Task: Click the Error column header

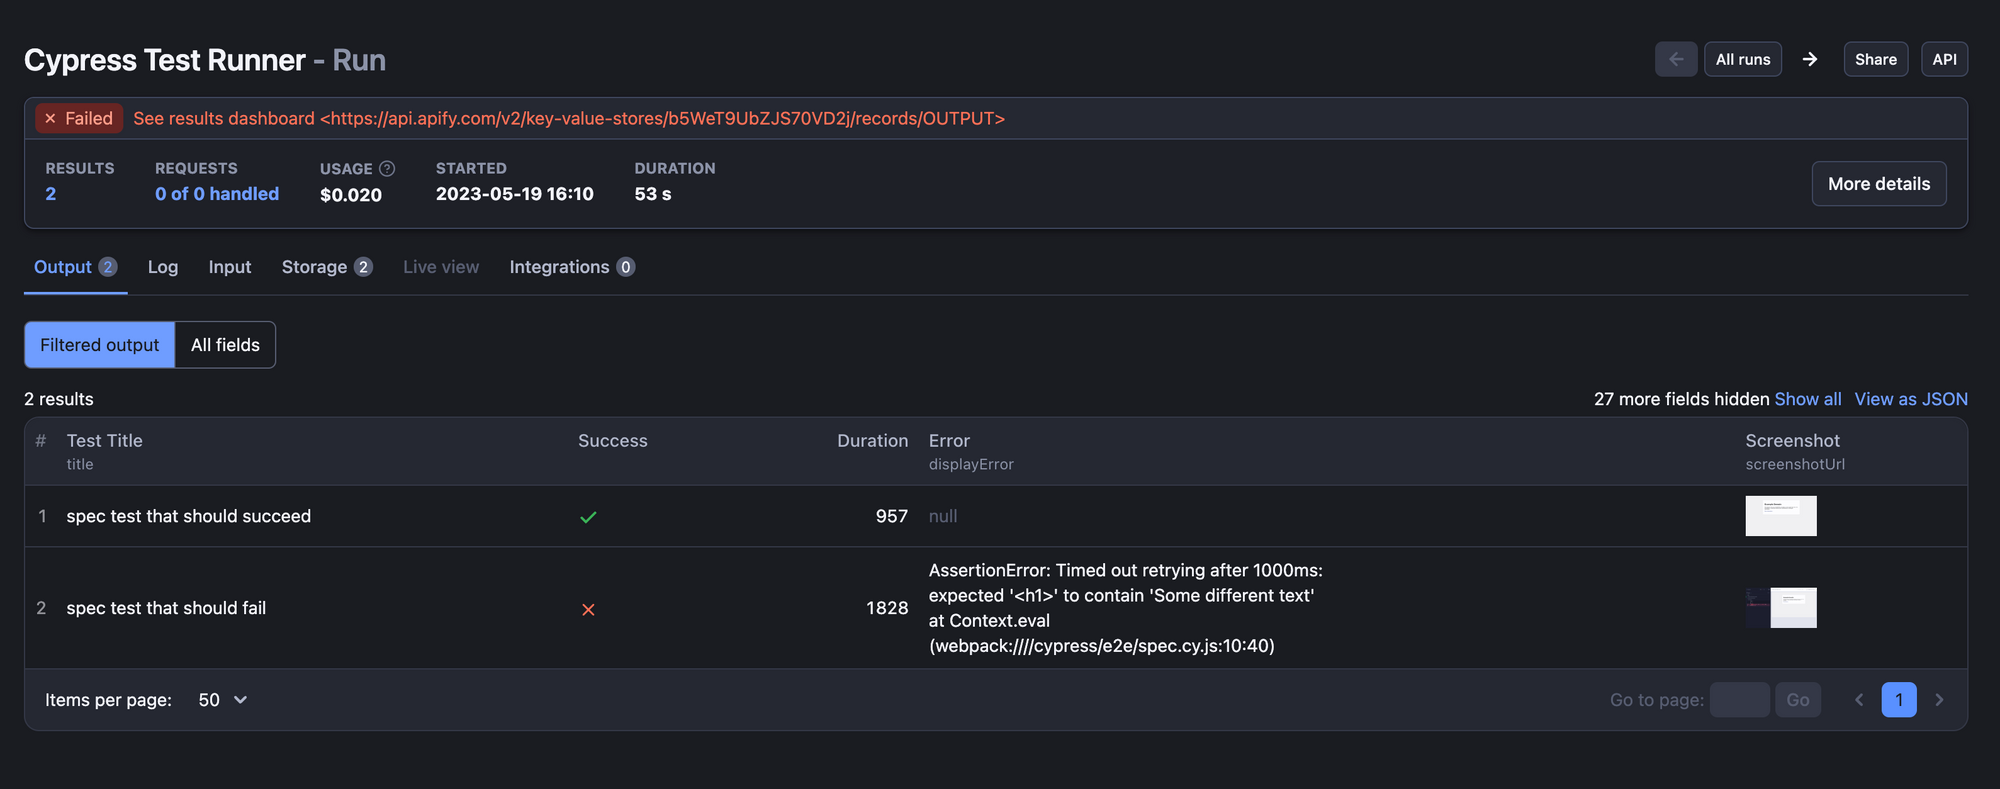Action: pyautogui.click(x=949, y=441)
